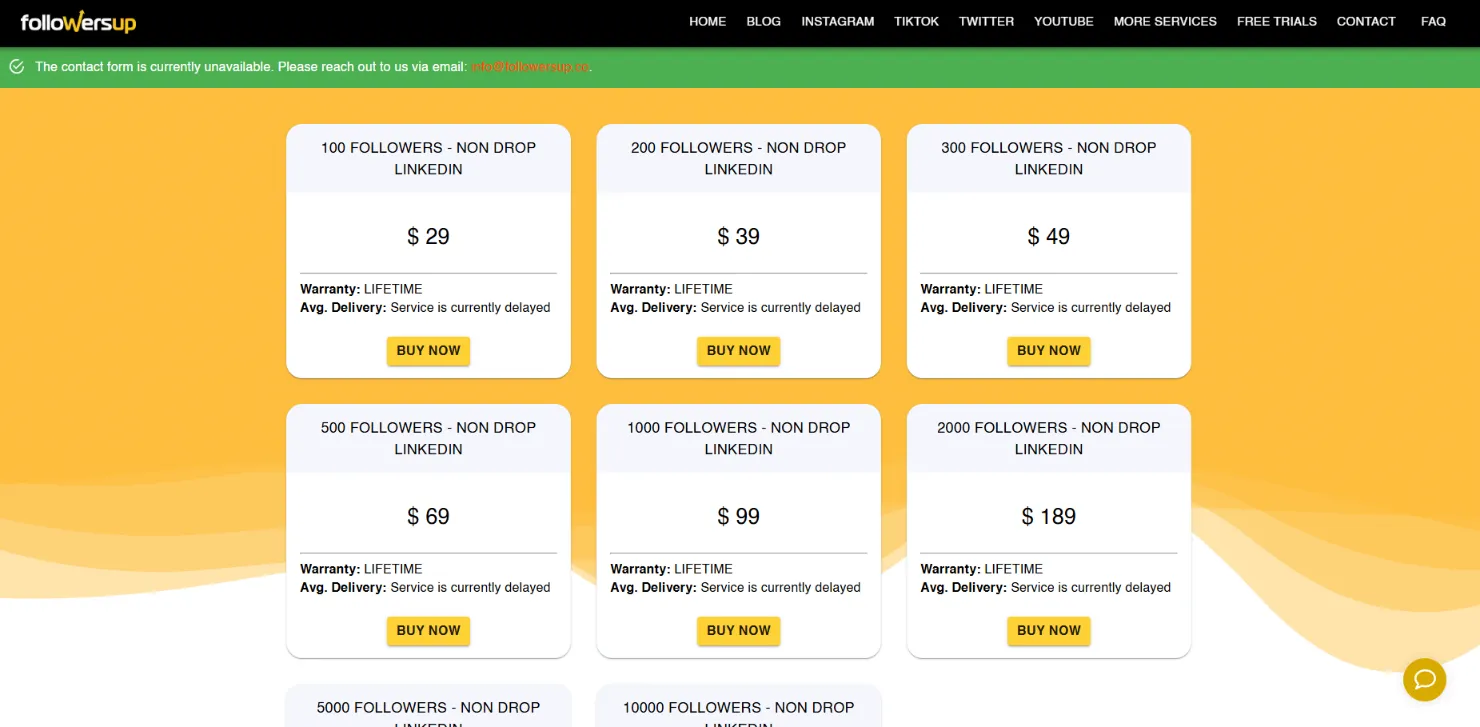Buy 100 LinkedIn followers for $29
This screenshot has width=1480, height=727.
428,351
